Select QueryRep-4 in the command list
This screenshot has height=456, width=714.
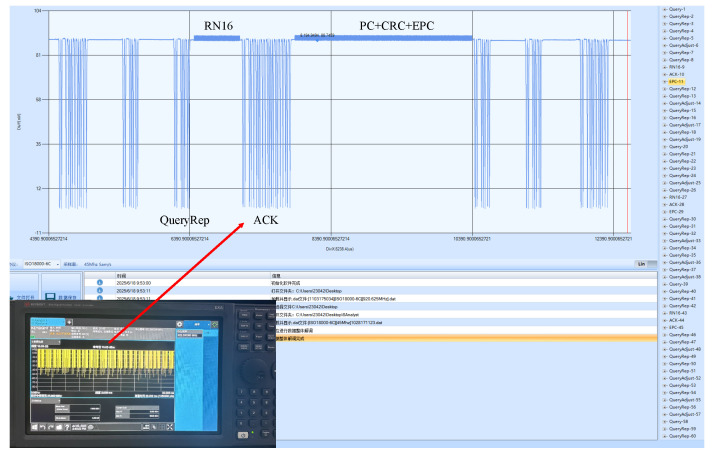681,31
